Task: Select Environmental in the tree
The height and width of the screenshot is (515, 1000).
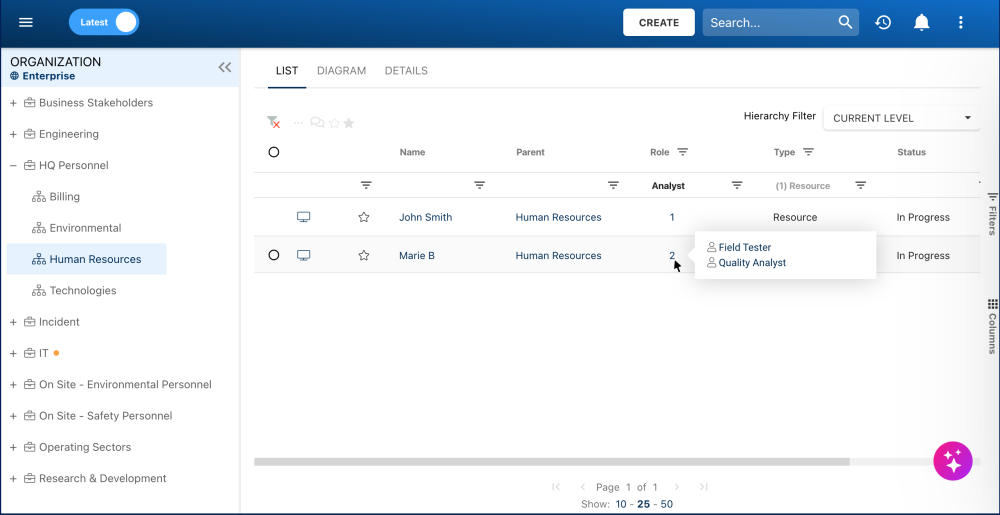Action: (x=85, y=228)
